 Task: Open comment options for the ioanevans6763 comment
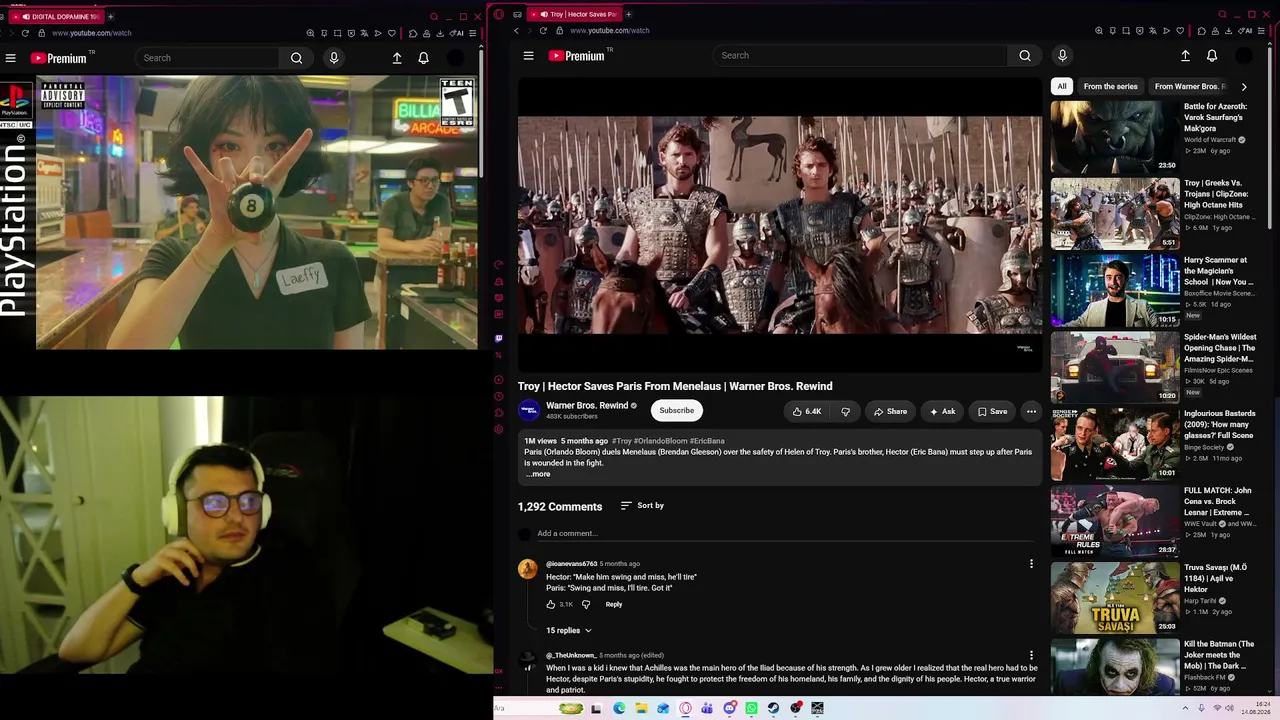pos(1031,564)
